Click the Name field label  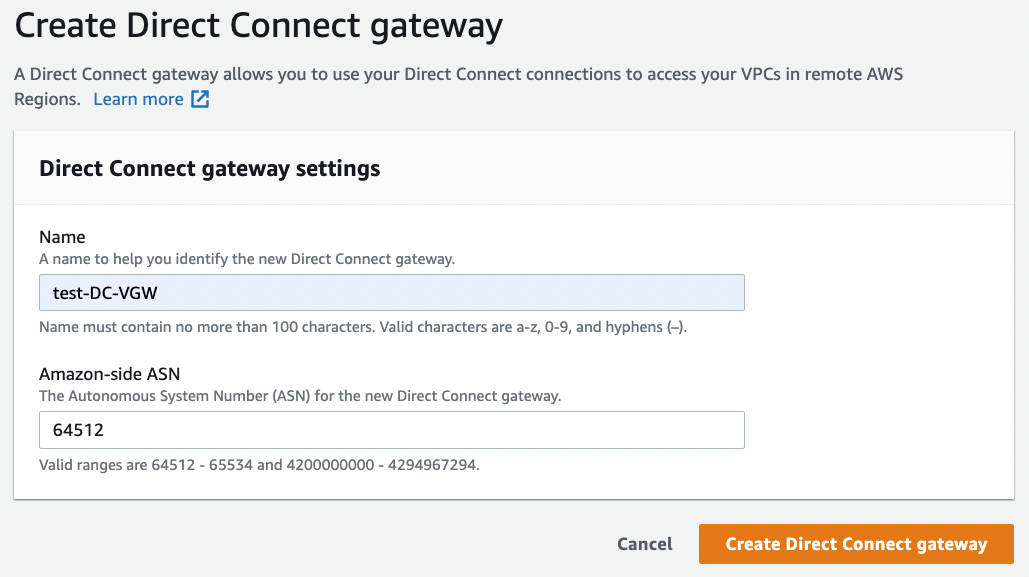62,237
